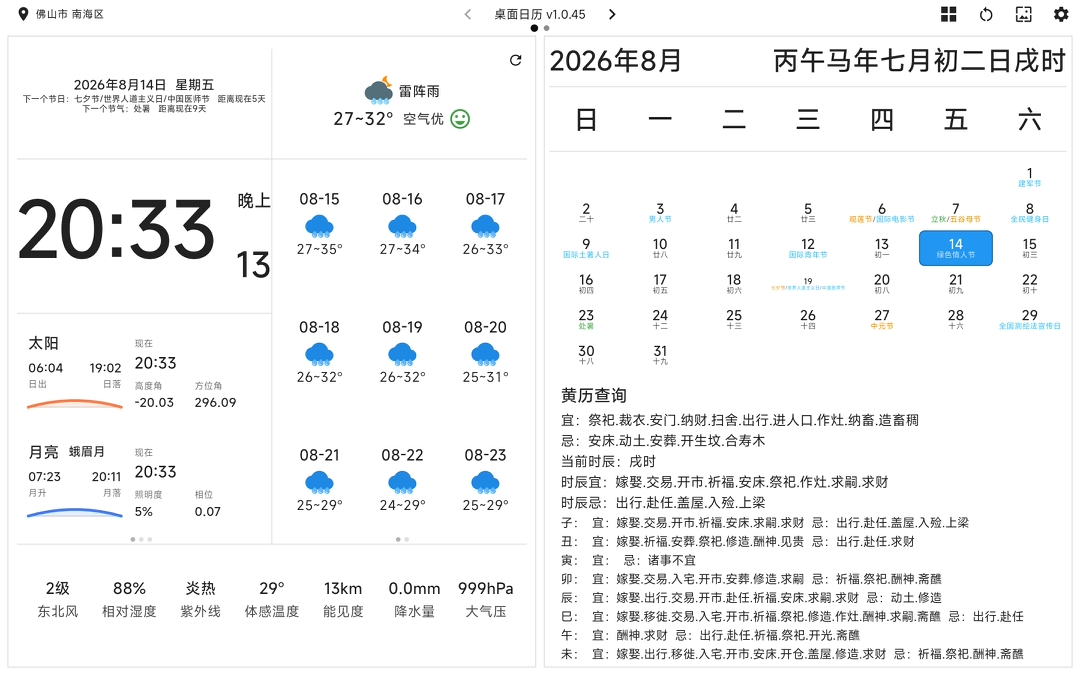Screen dimensions: 1080x675
Task: Click the 炎热 紫外线 reading
Action: [x=200, y=599]
